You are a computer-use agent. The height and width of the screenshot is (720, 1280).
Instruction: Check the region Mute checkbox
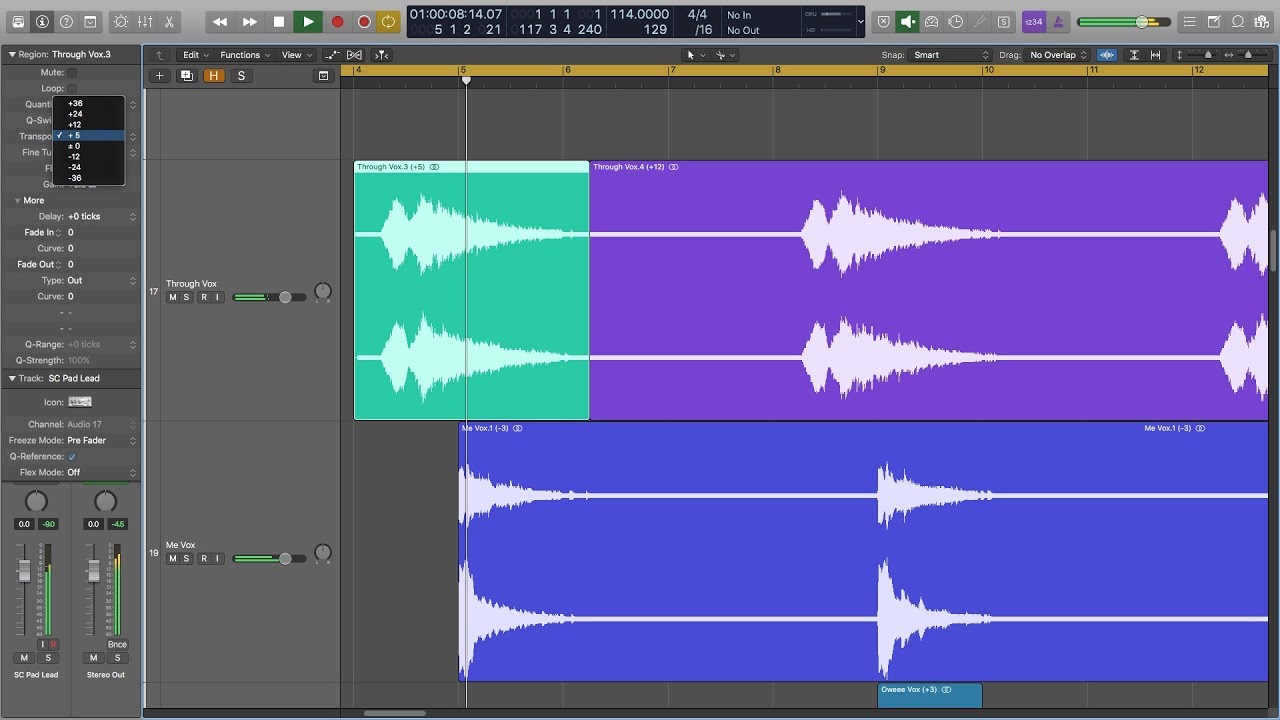coord(72,72)
